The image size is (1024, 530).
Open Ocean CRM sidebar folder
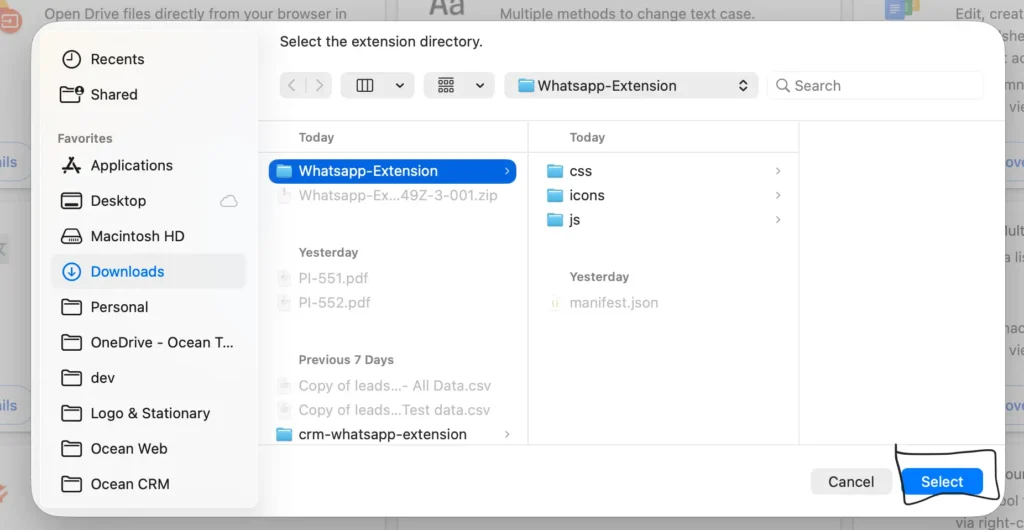pyautogui.click(x=149, y=484)
